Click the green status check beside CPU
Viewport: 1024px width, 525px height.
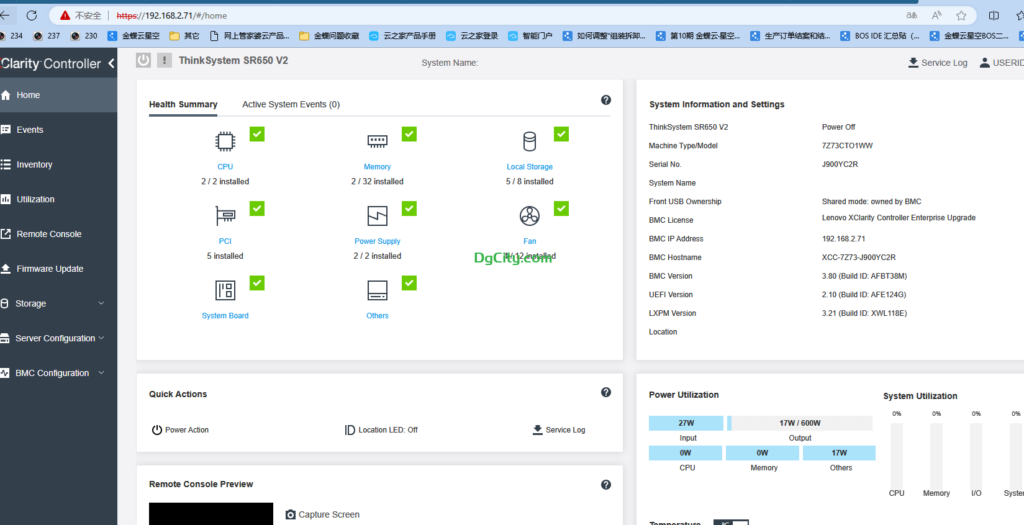click(x=257, y=134)
